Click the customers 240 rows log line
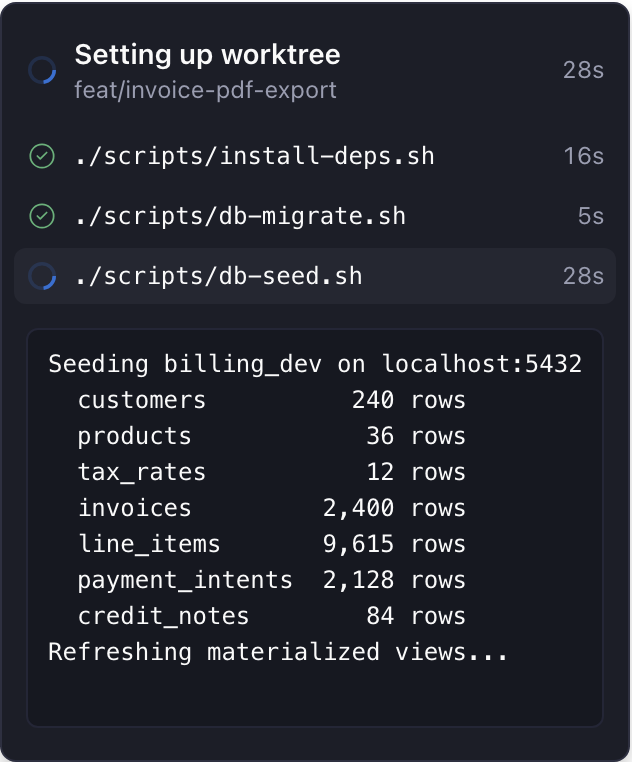 271,400
